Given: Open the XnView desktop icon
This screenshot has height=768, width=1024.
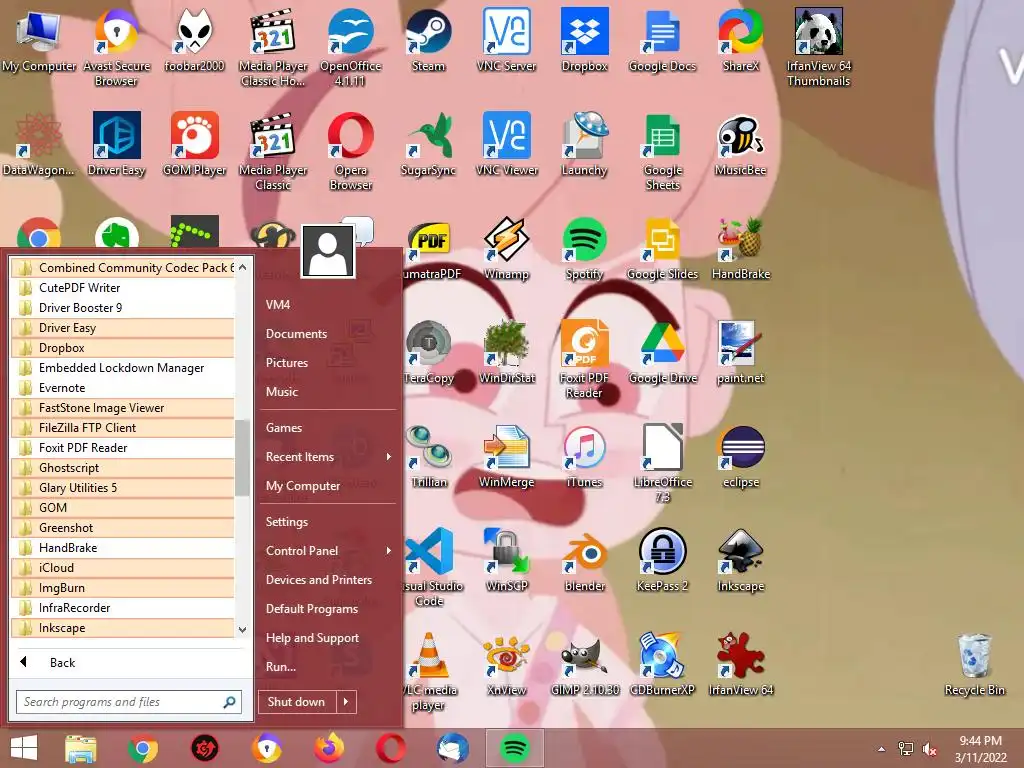Looking at the screenshot, I should 507,664.
